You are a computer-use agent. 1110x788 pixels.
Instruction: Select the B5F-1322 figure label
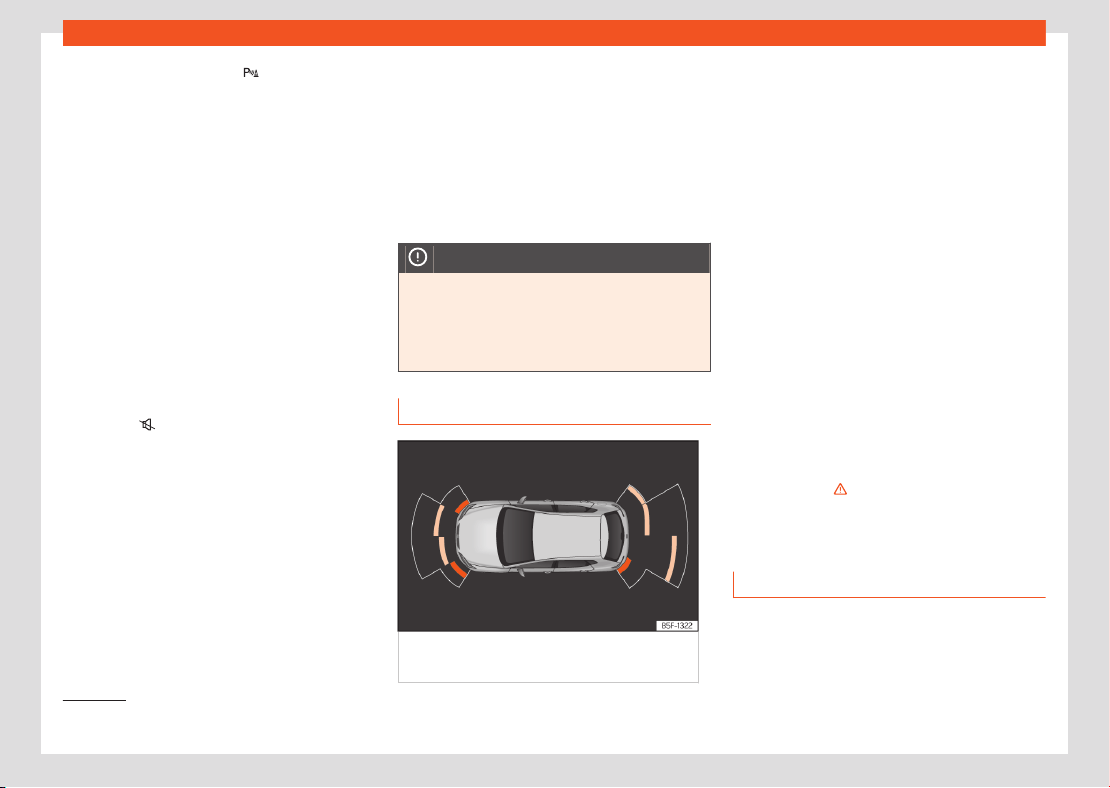677,626
